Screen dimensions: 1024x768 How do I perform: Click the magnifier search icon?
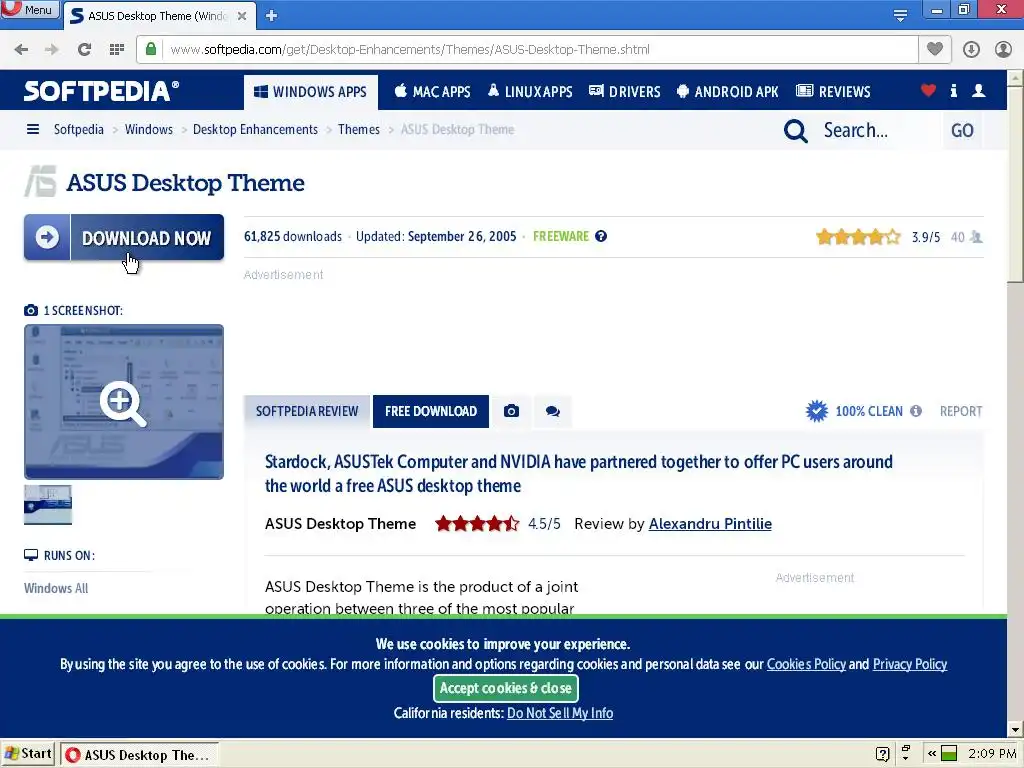pos(795,131)
